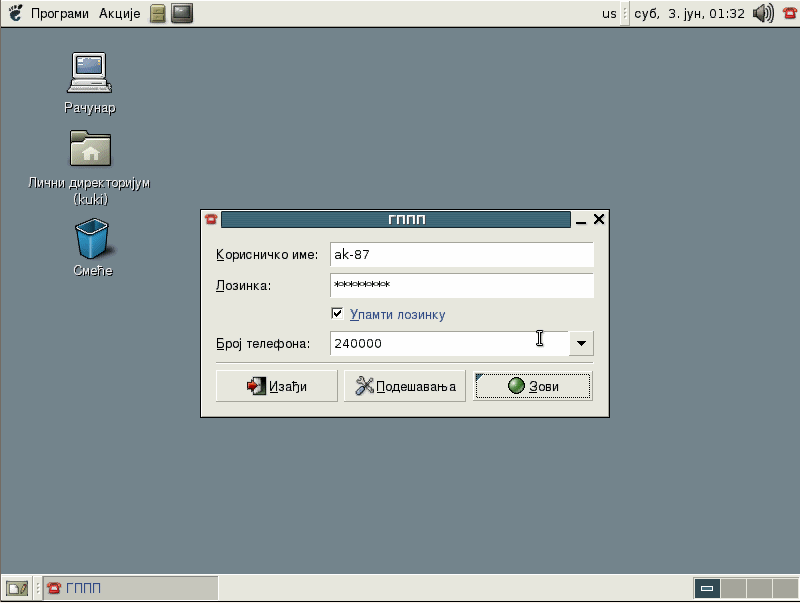The height and width of the screenshot is (604, 800).
Task: Switch to first workspace in pager
Action: (707, 588)
